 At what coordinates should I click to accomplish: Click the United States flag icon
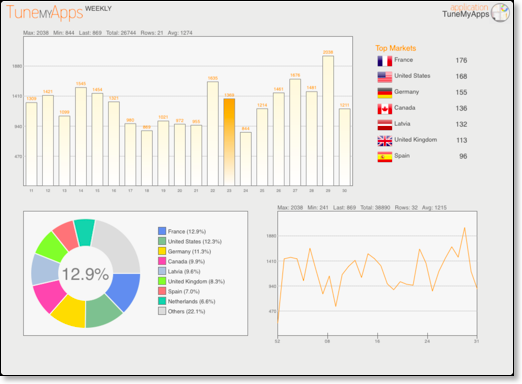tap(385, 77)
